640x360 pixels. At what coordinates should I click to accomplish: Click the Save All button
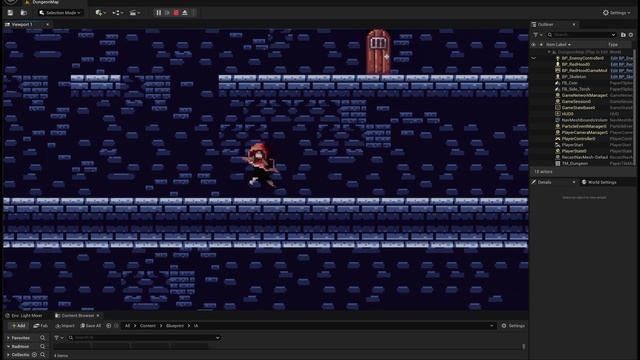(91, 326)
